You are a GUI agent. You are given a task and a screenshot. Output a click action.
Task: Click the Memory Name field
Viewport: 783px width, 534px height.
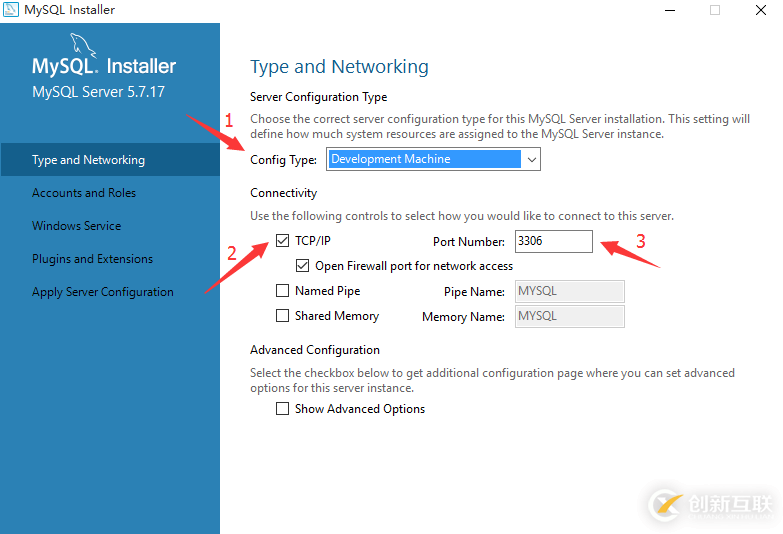point(570,316)
